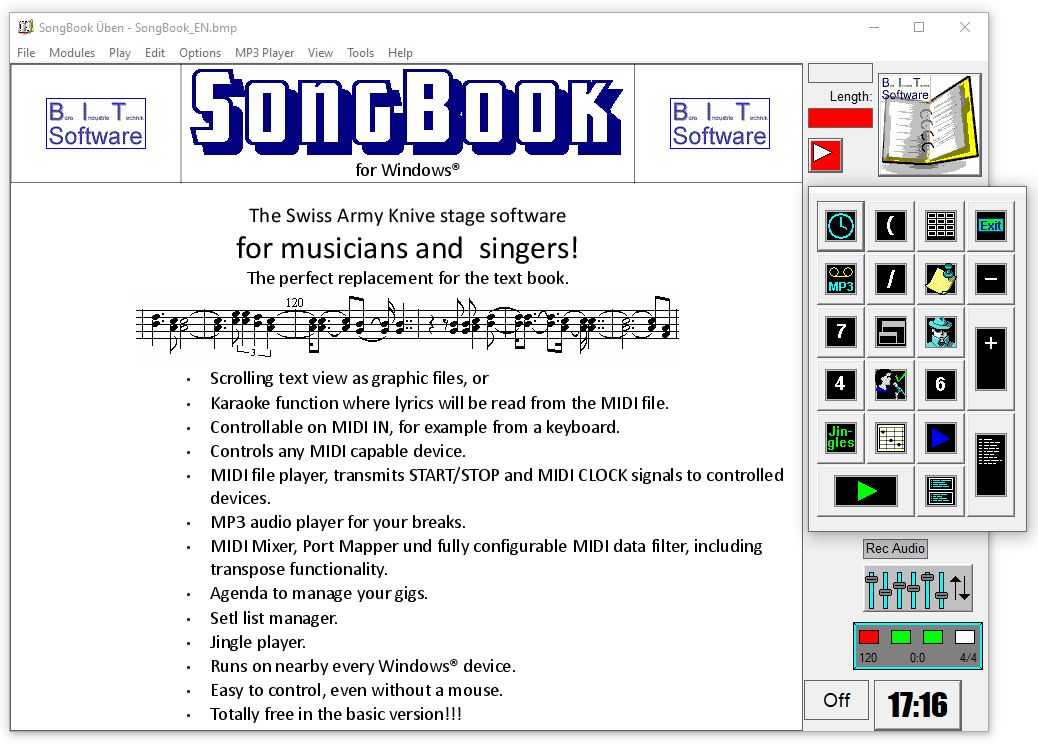Click 'Controls any MIDI capable device.' text
1038x744 pixels.
coord(338,451)
